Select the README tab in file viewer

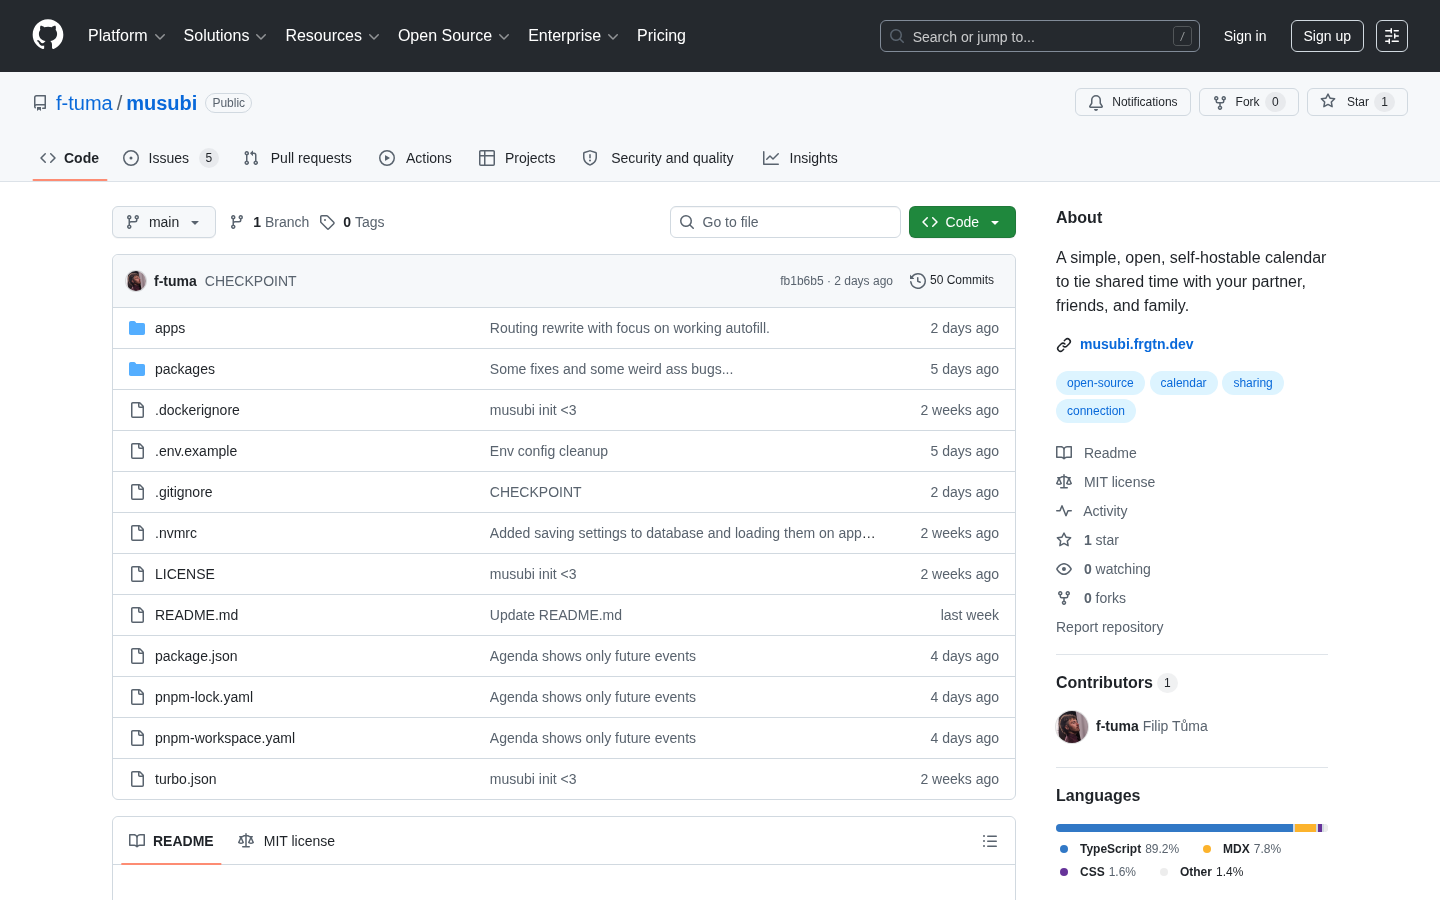pyautogui.click(x=171, y=841)
